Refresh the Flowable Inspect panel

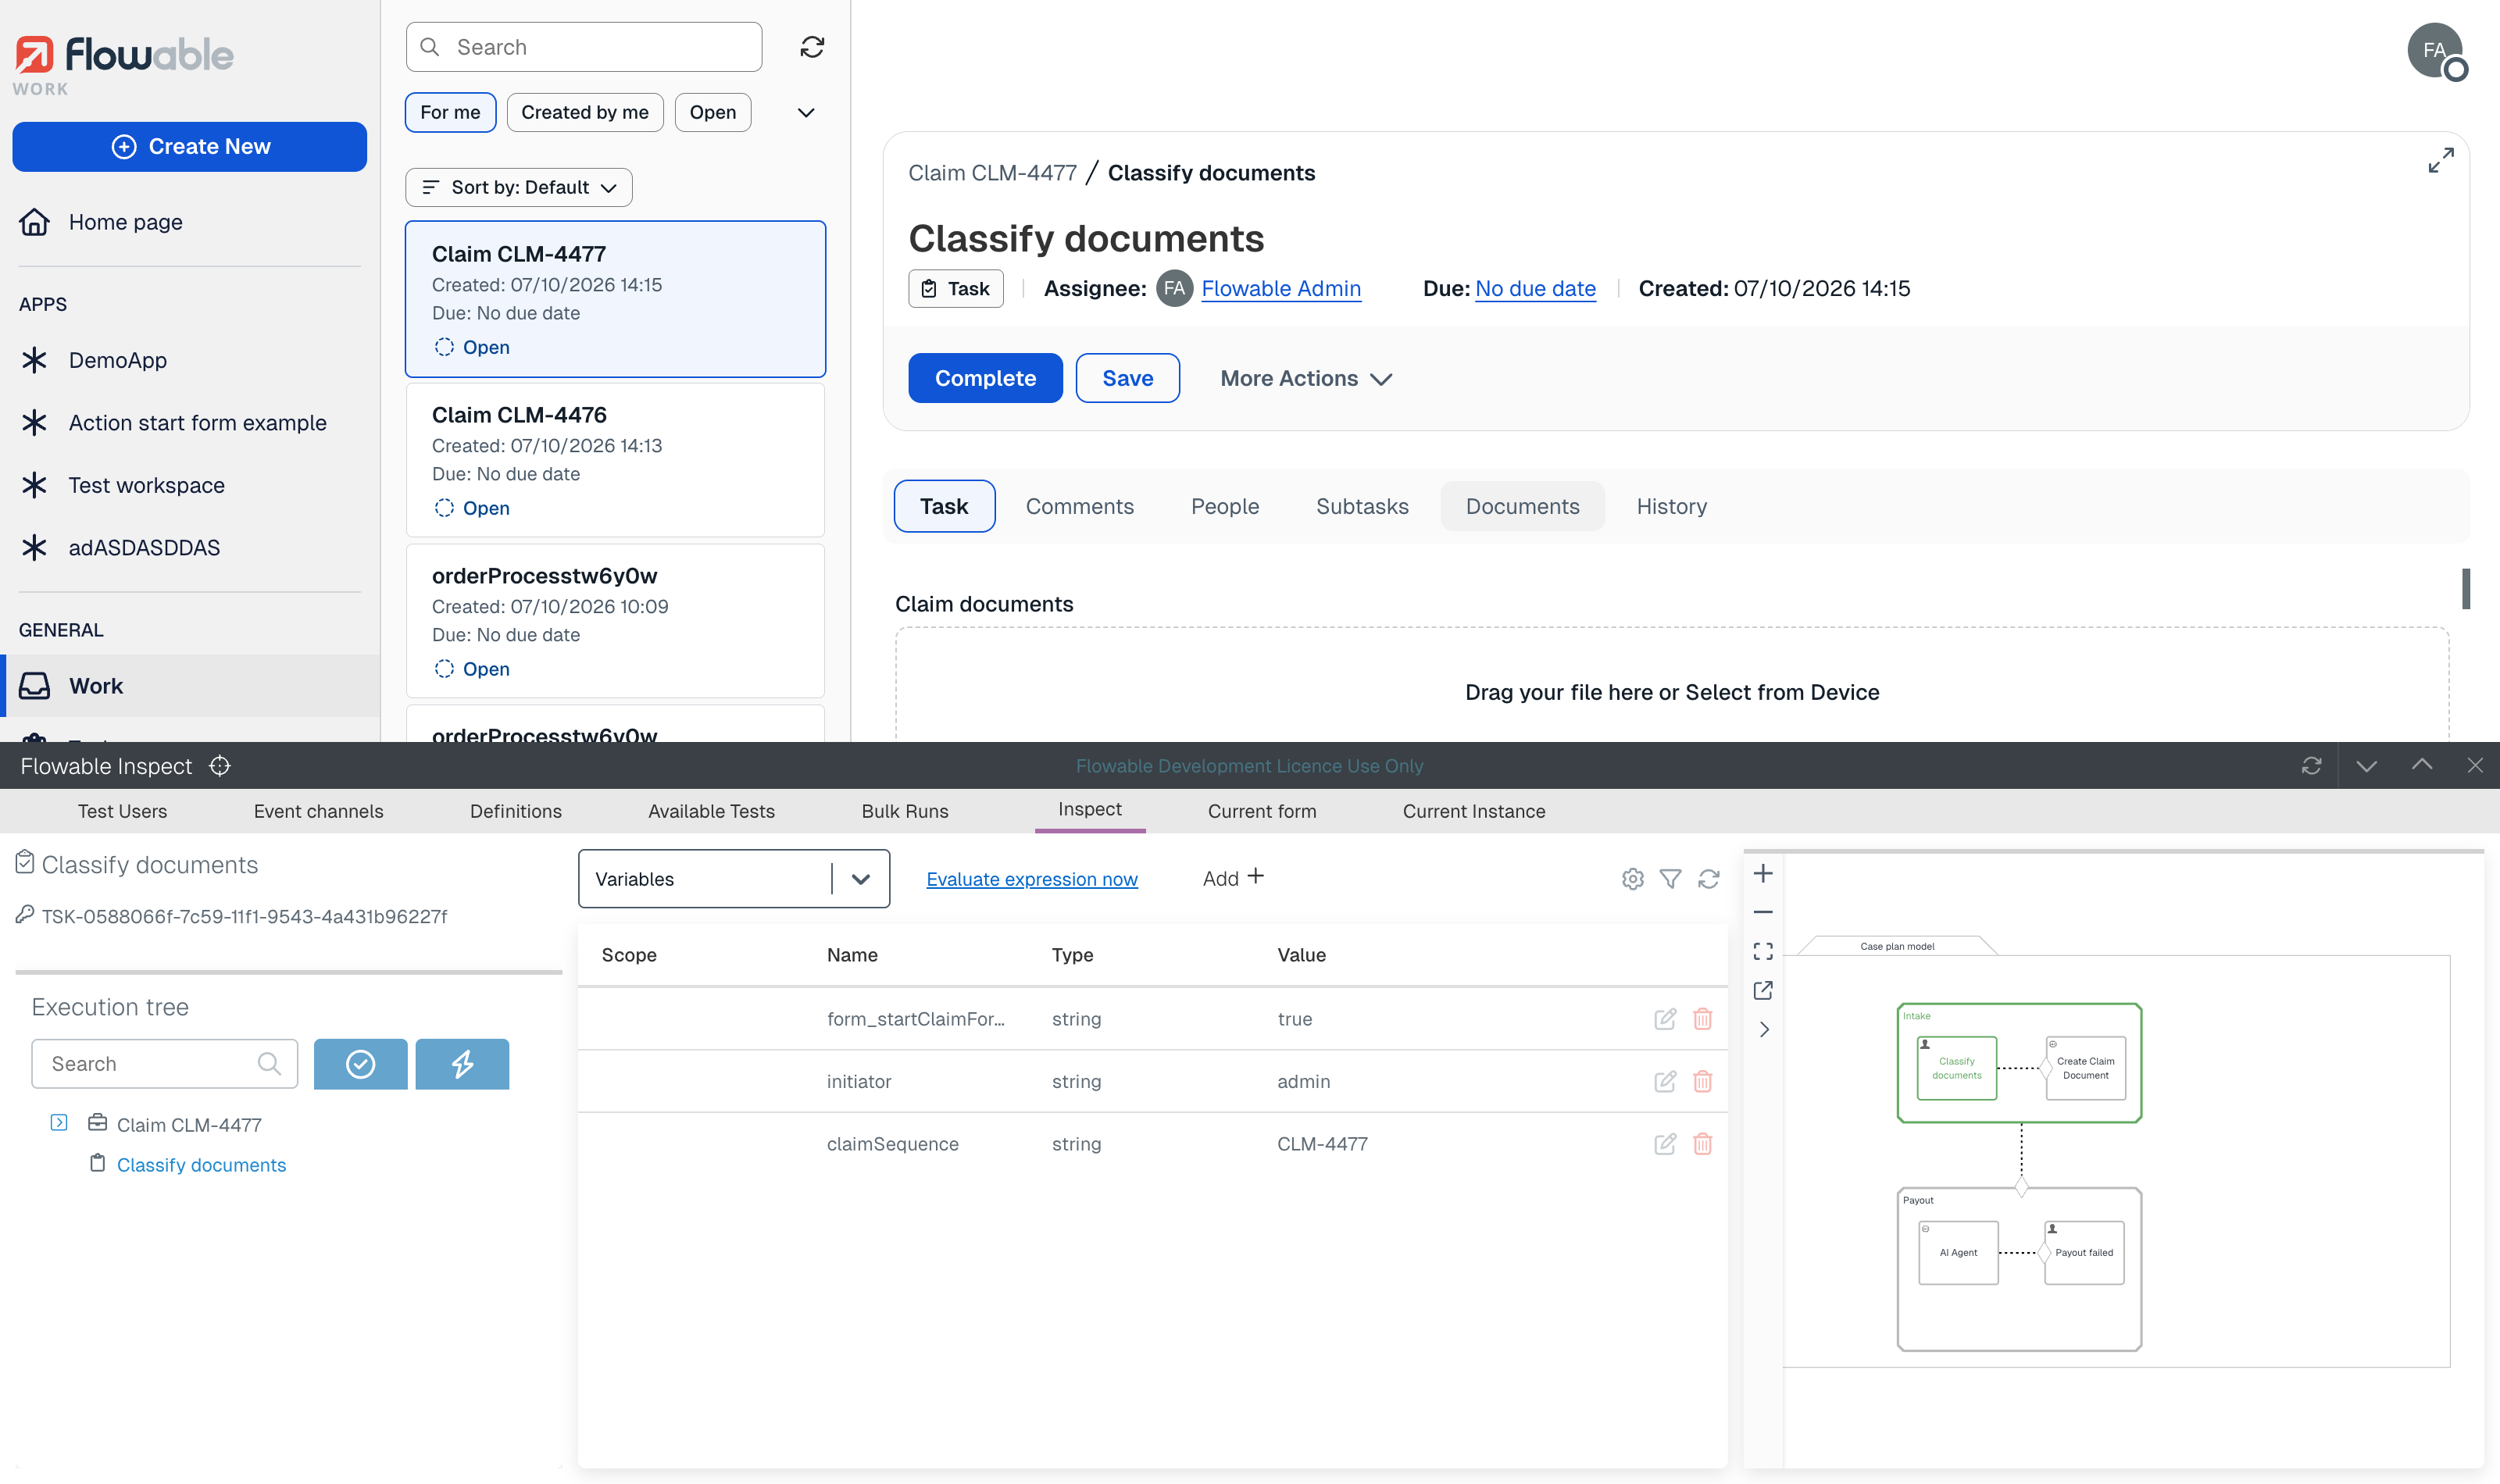click(x=2311, y=766)
